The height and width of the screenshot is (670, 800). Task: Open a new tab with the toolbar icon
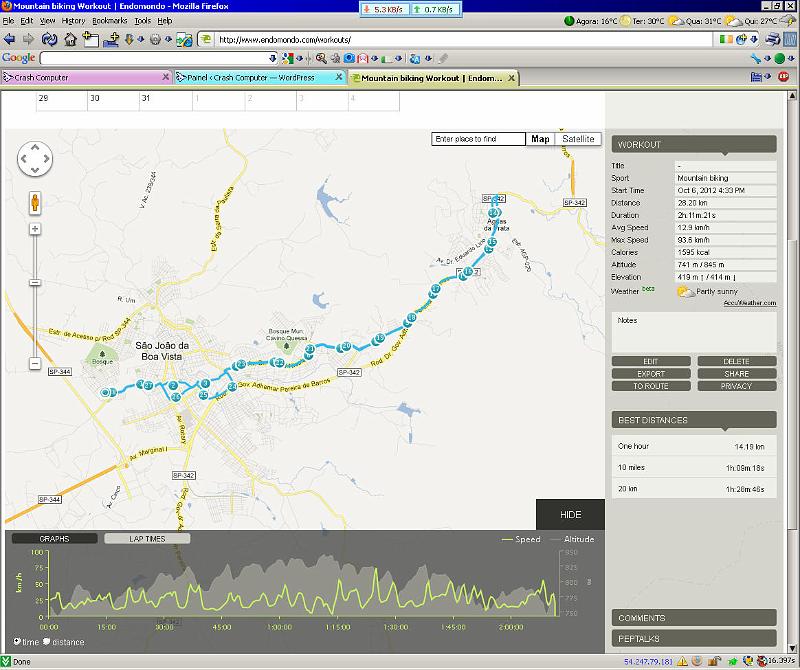[90, 39]
